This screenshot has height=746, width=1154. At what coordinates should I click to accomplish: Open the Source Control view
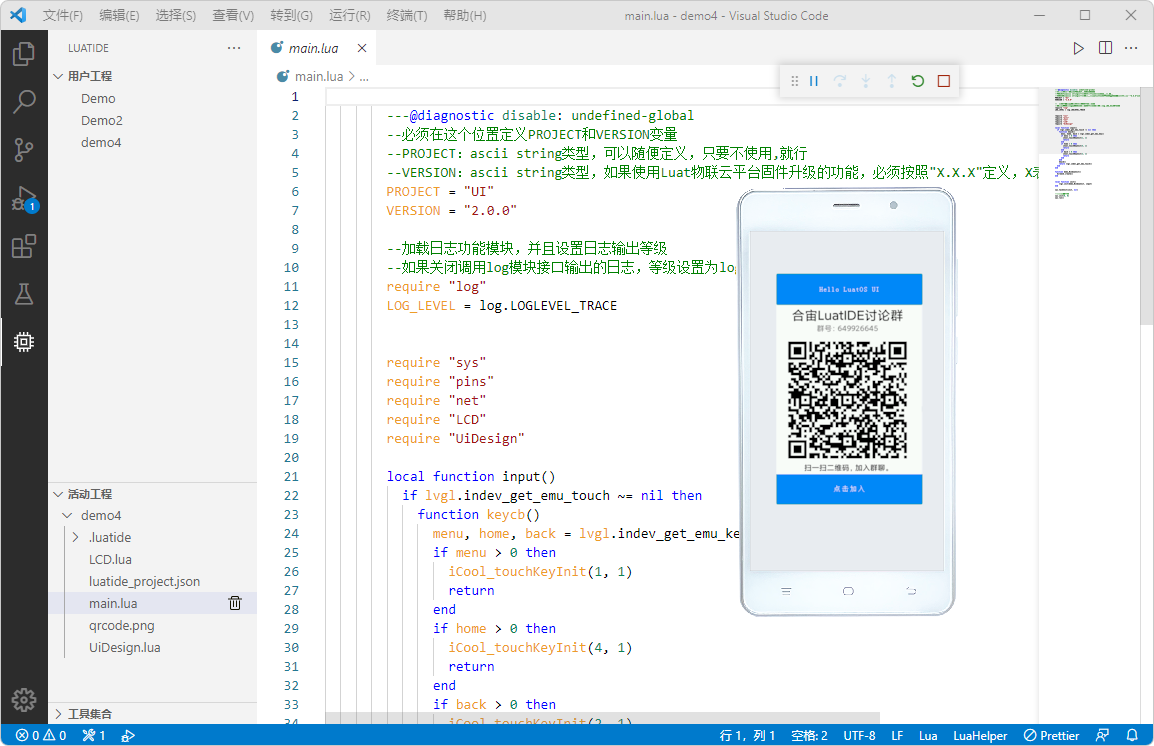(24, 149)
